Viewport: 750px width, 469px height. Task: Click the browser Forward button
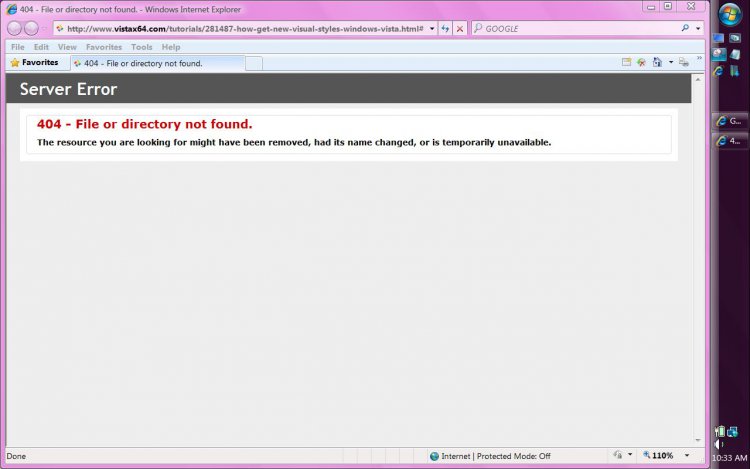click(31, 28)
